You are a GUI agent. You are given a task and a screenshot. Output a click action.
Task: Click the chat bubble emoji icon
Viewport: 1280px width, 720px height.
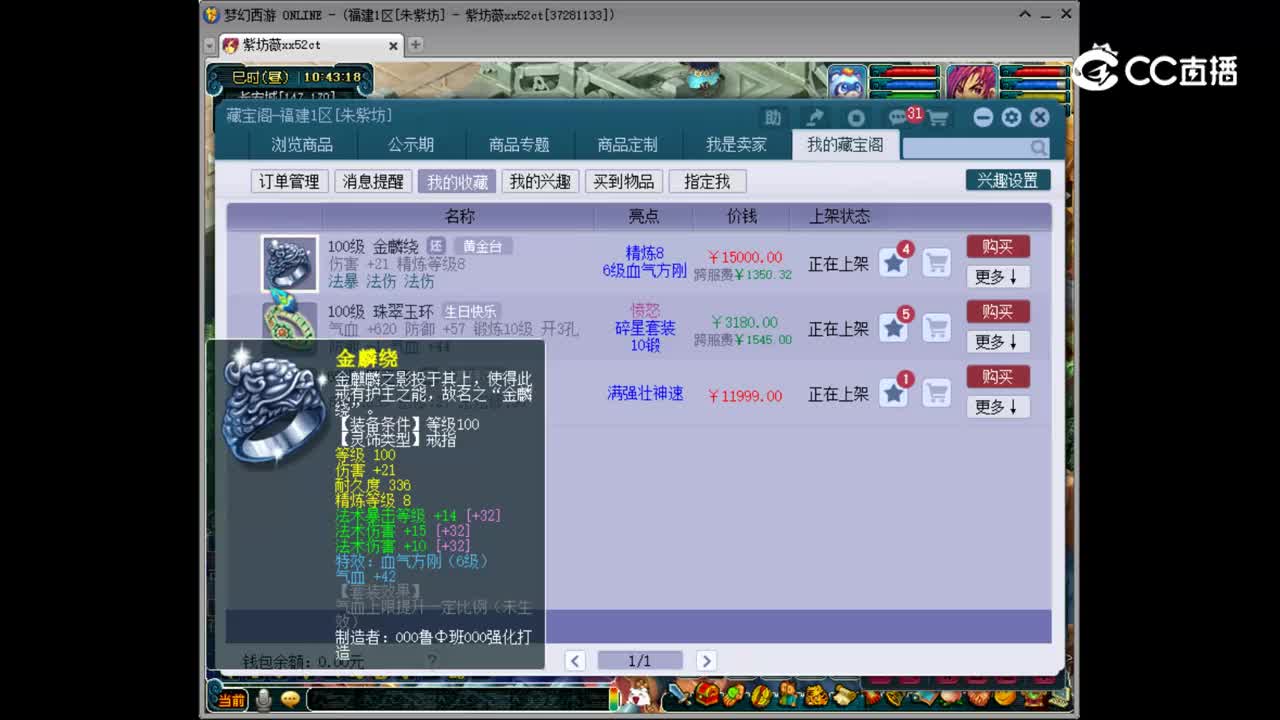point(290,700)
